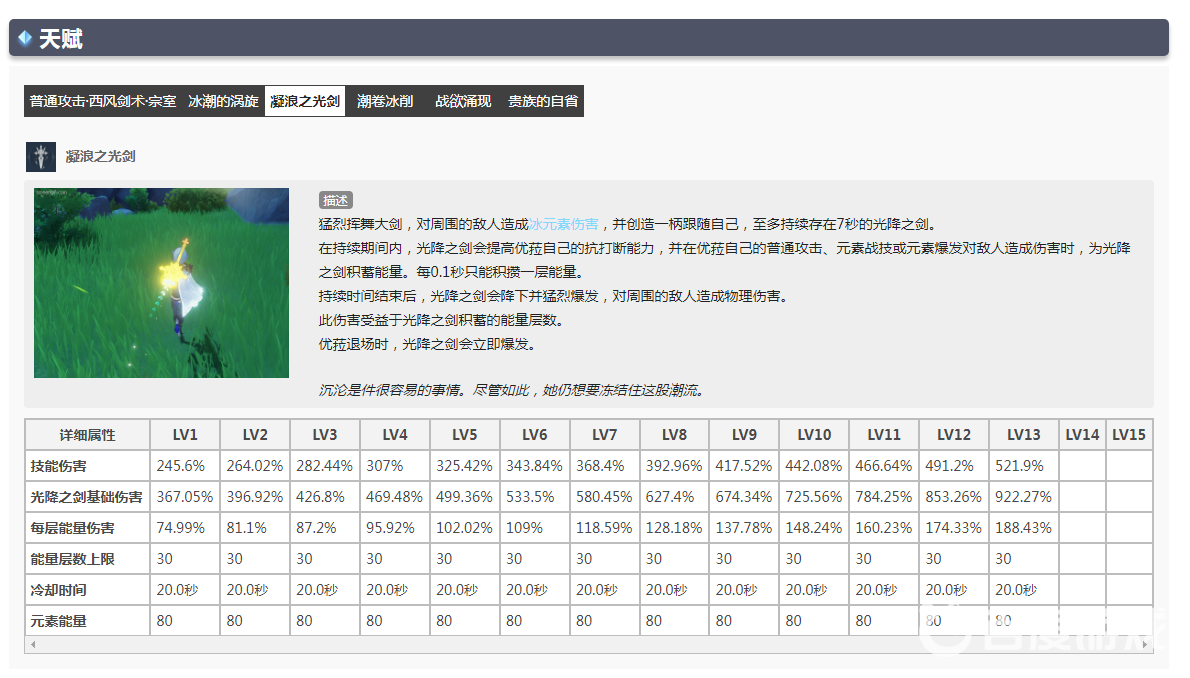The height and width of the screenshot is (678, 1190).
Task: Switch to the 冰潮的涡旋 tab
Action: click(x=223, y=101)
